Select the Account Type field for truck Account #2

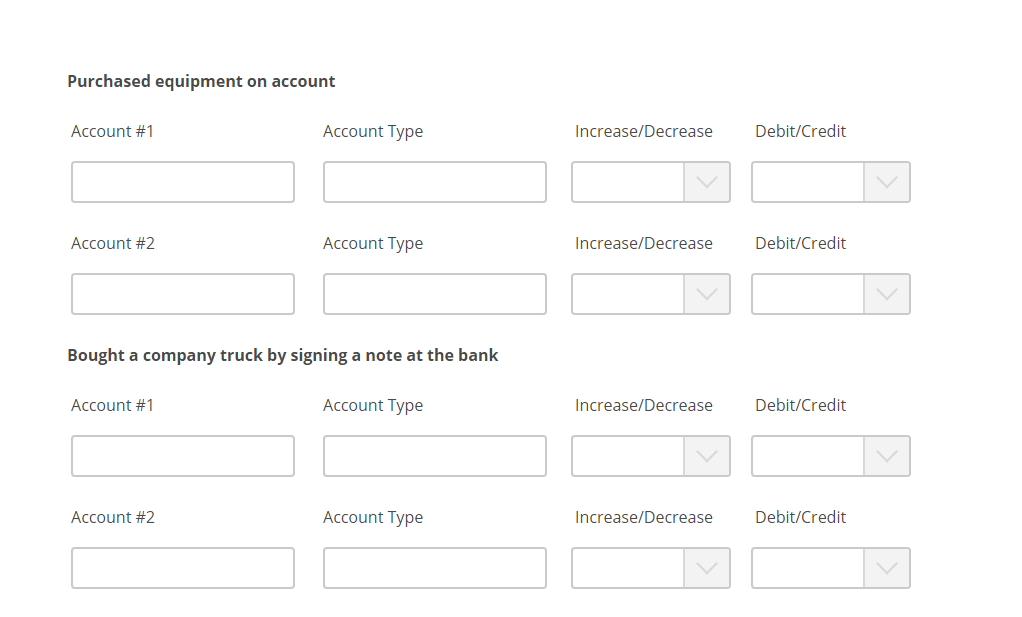pos(434,568)
